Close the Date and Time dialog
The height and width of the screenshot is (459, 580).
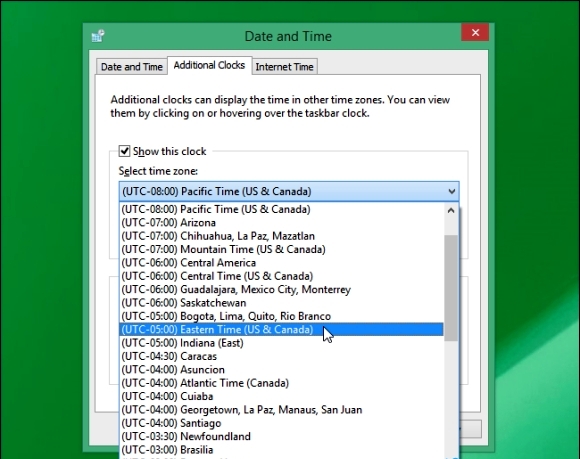tap(475, 33)
